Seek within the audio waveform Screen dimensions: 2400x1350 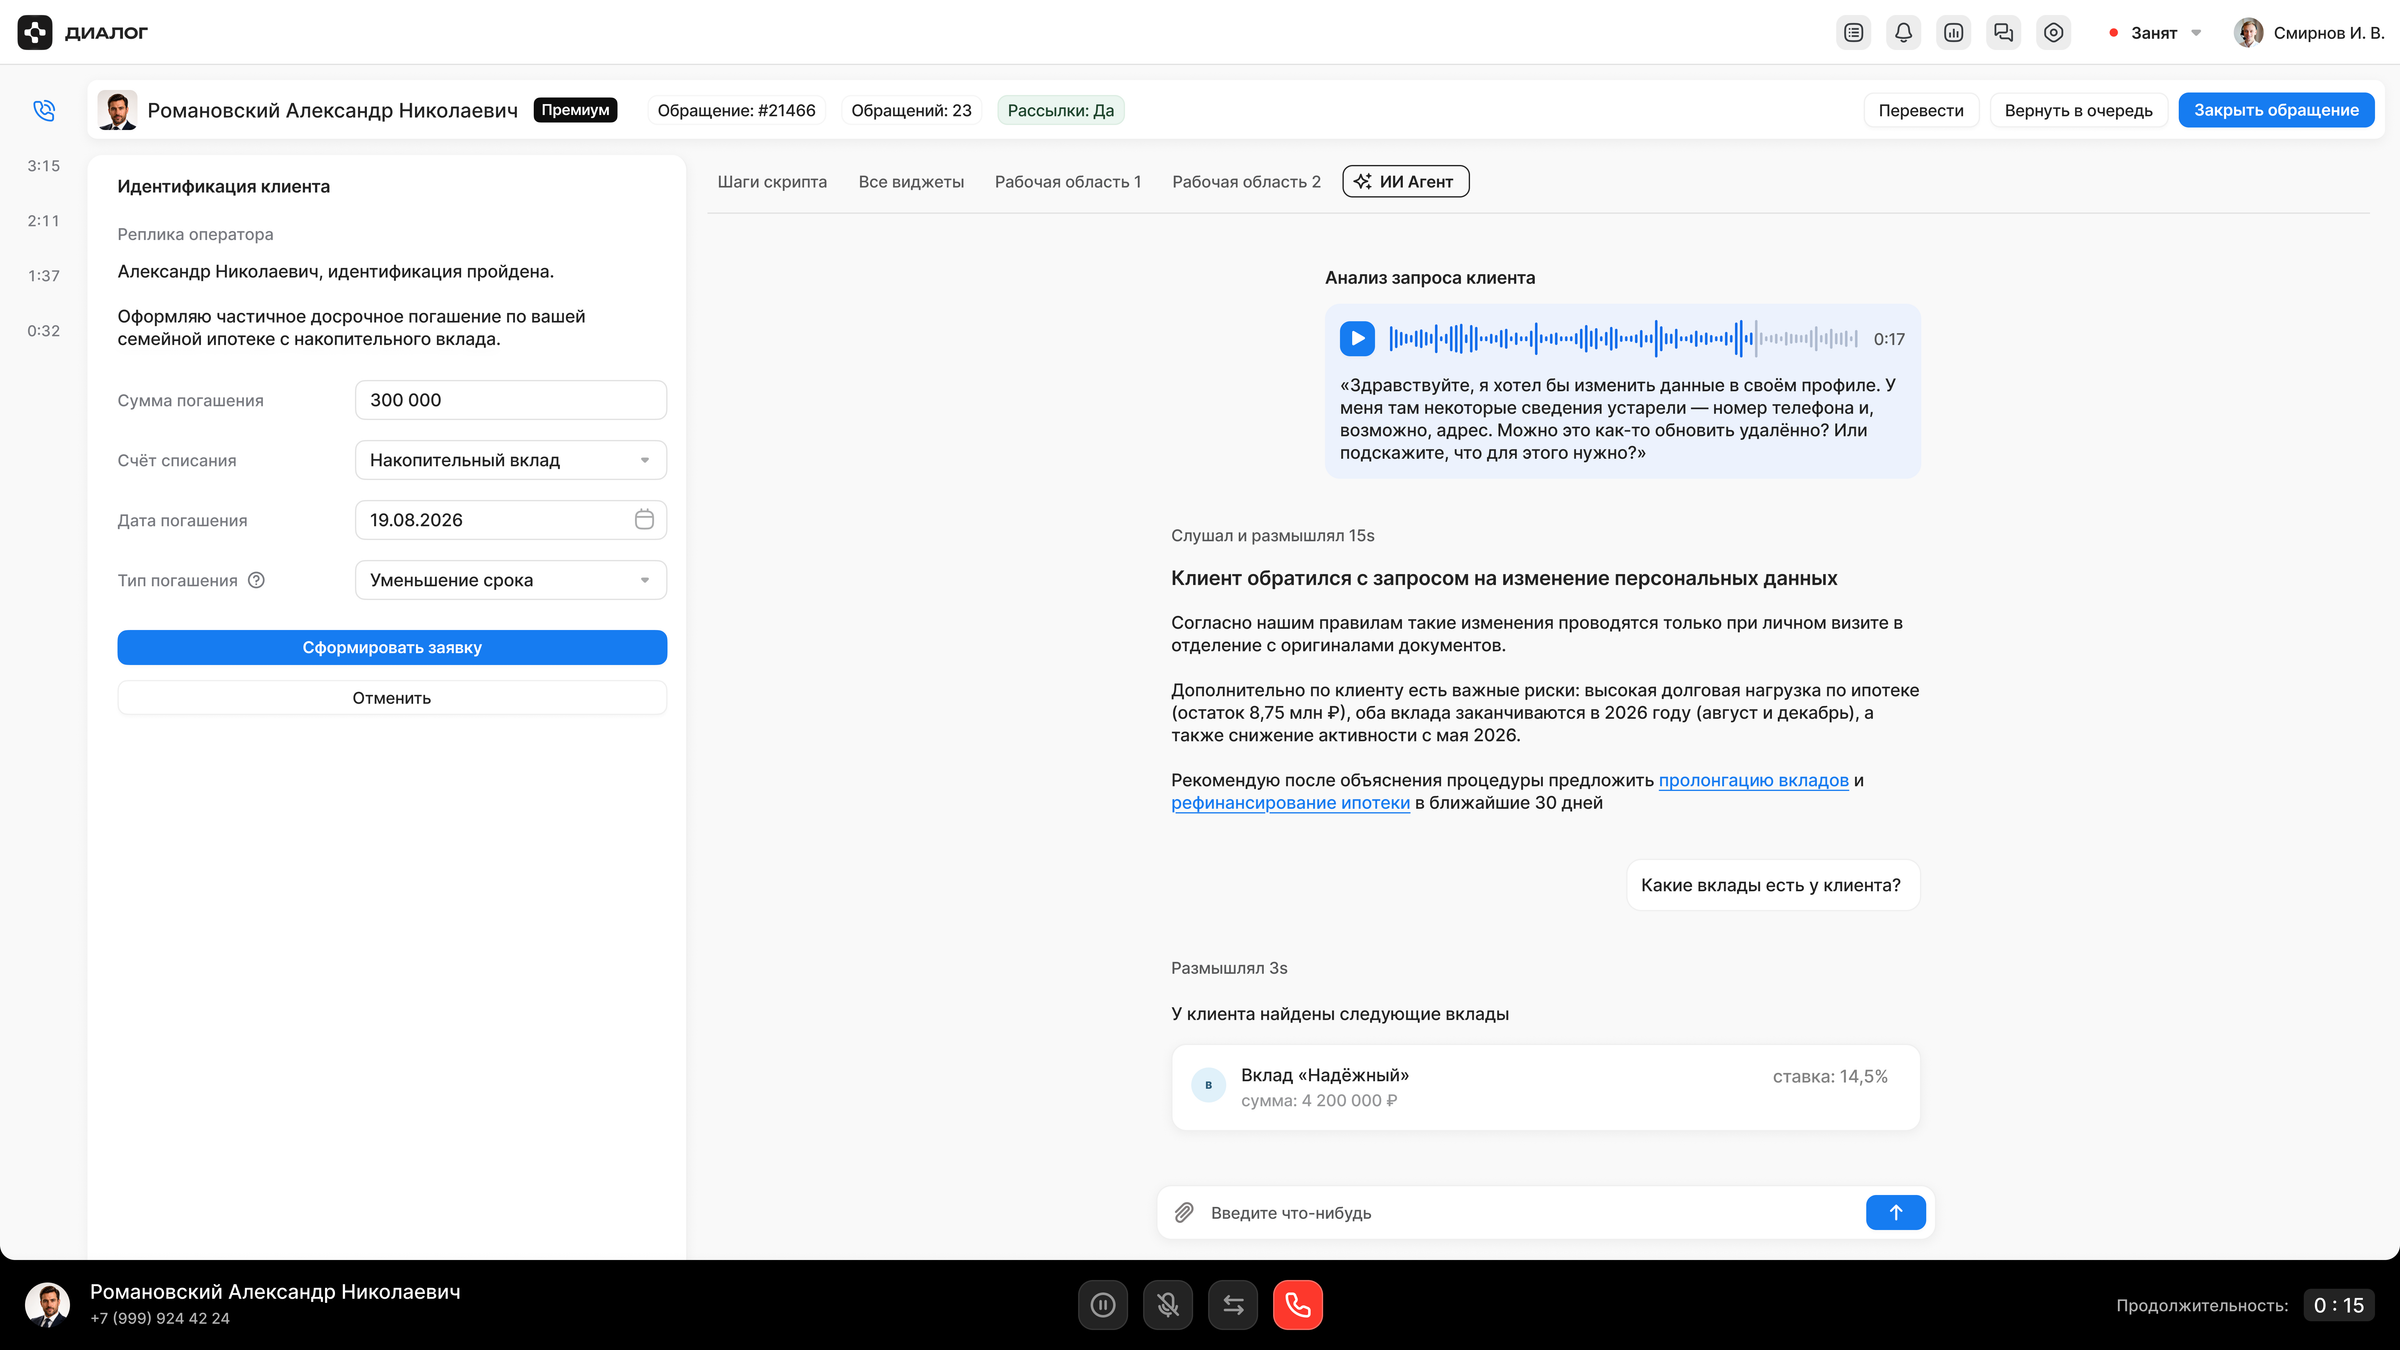click(1623, 338)
